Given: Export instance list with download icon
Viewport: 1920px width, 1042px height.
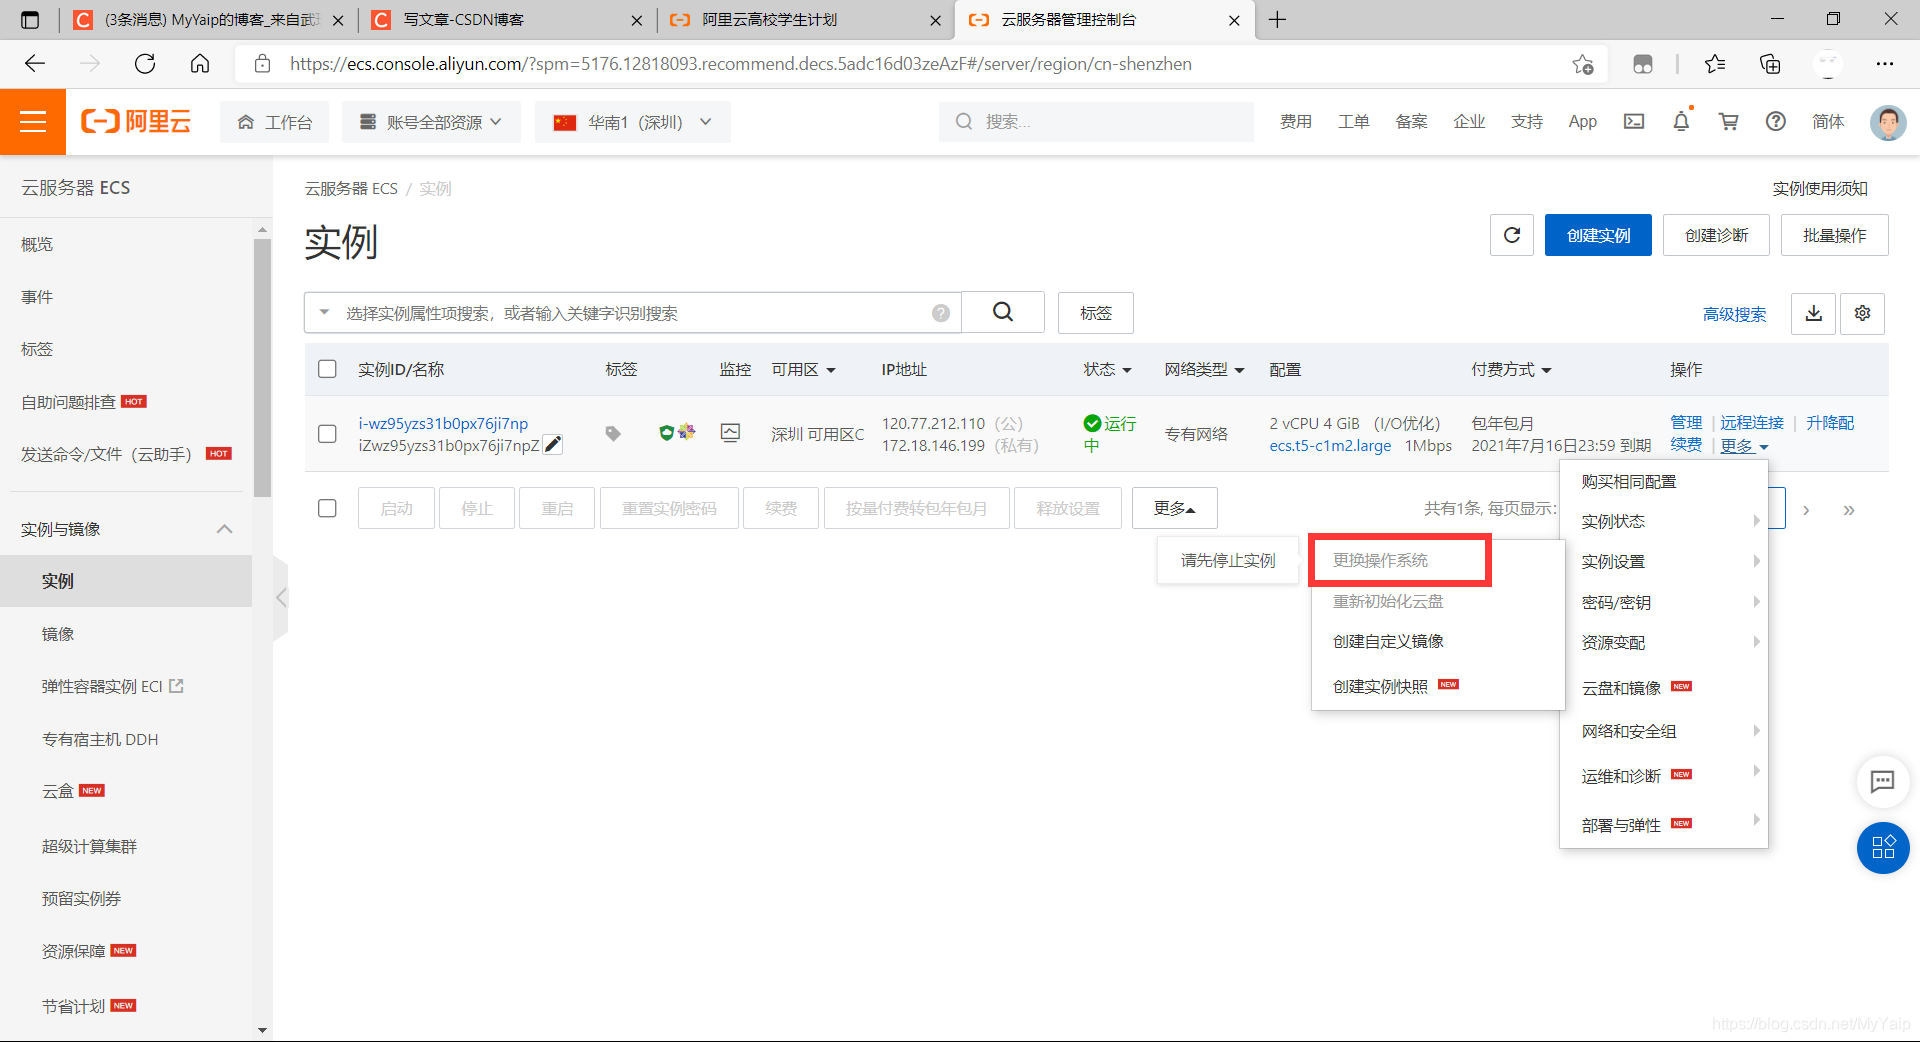Looking at the screenshot, I should (1813, 313).
